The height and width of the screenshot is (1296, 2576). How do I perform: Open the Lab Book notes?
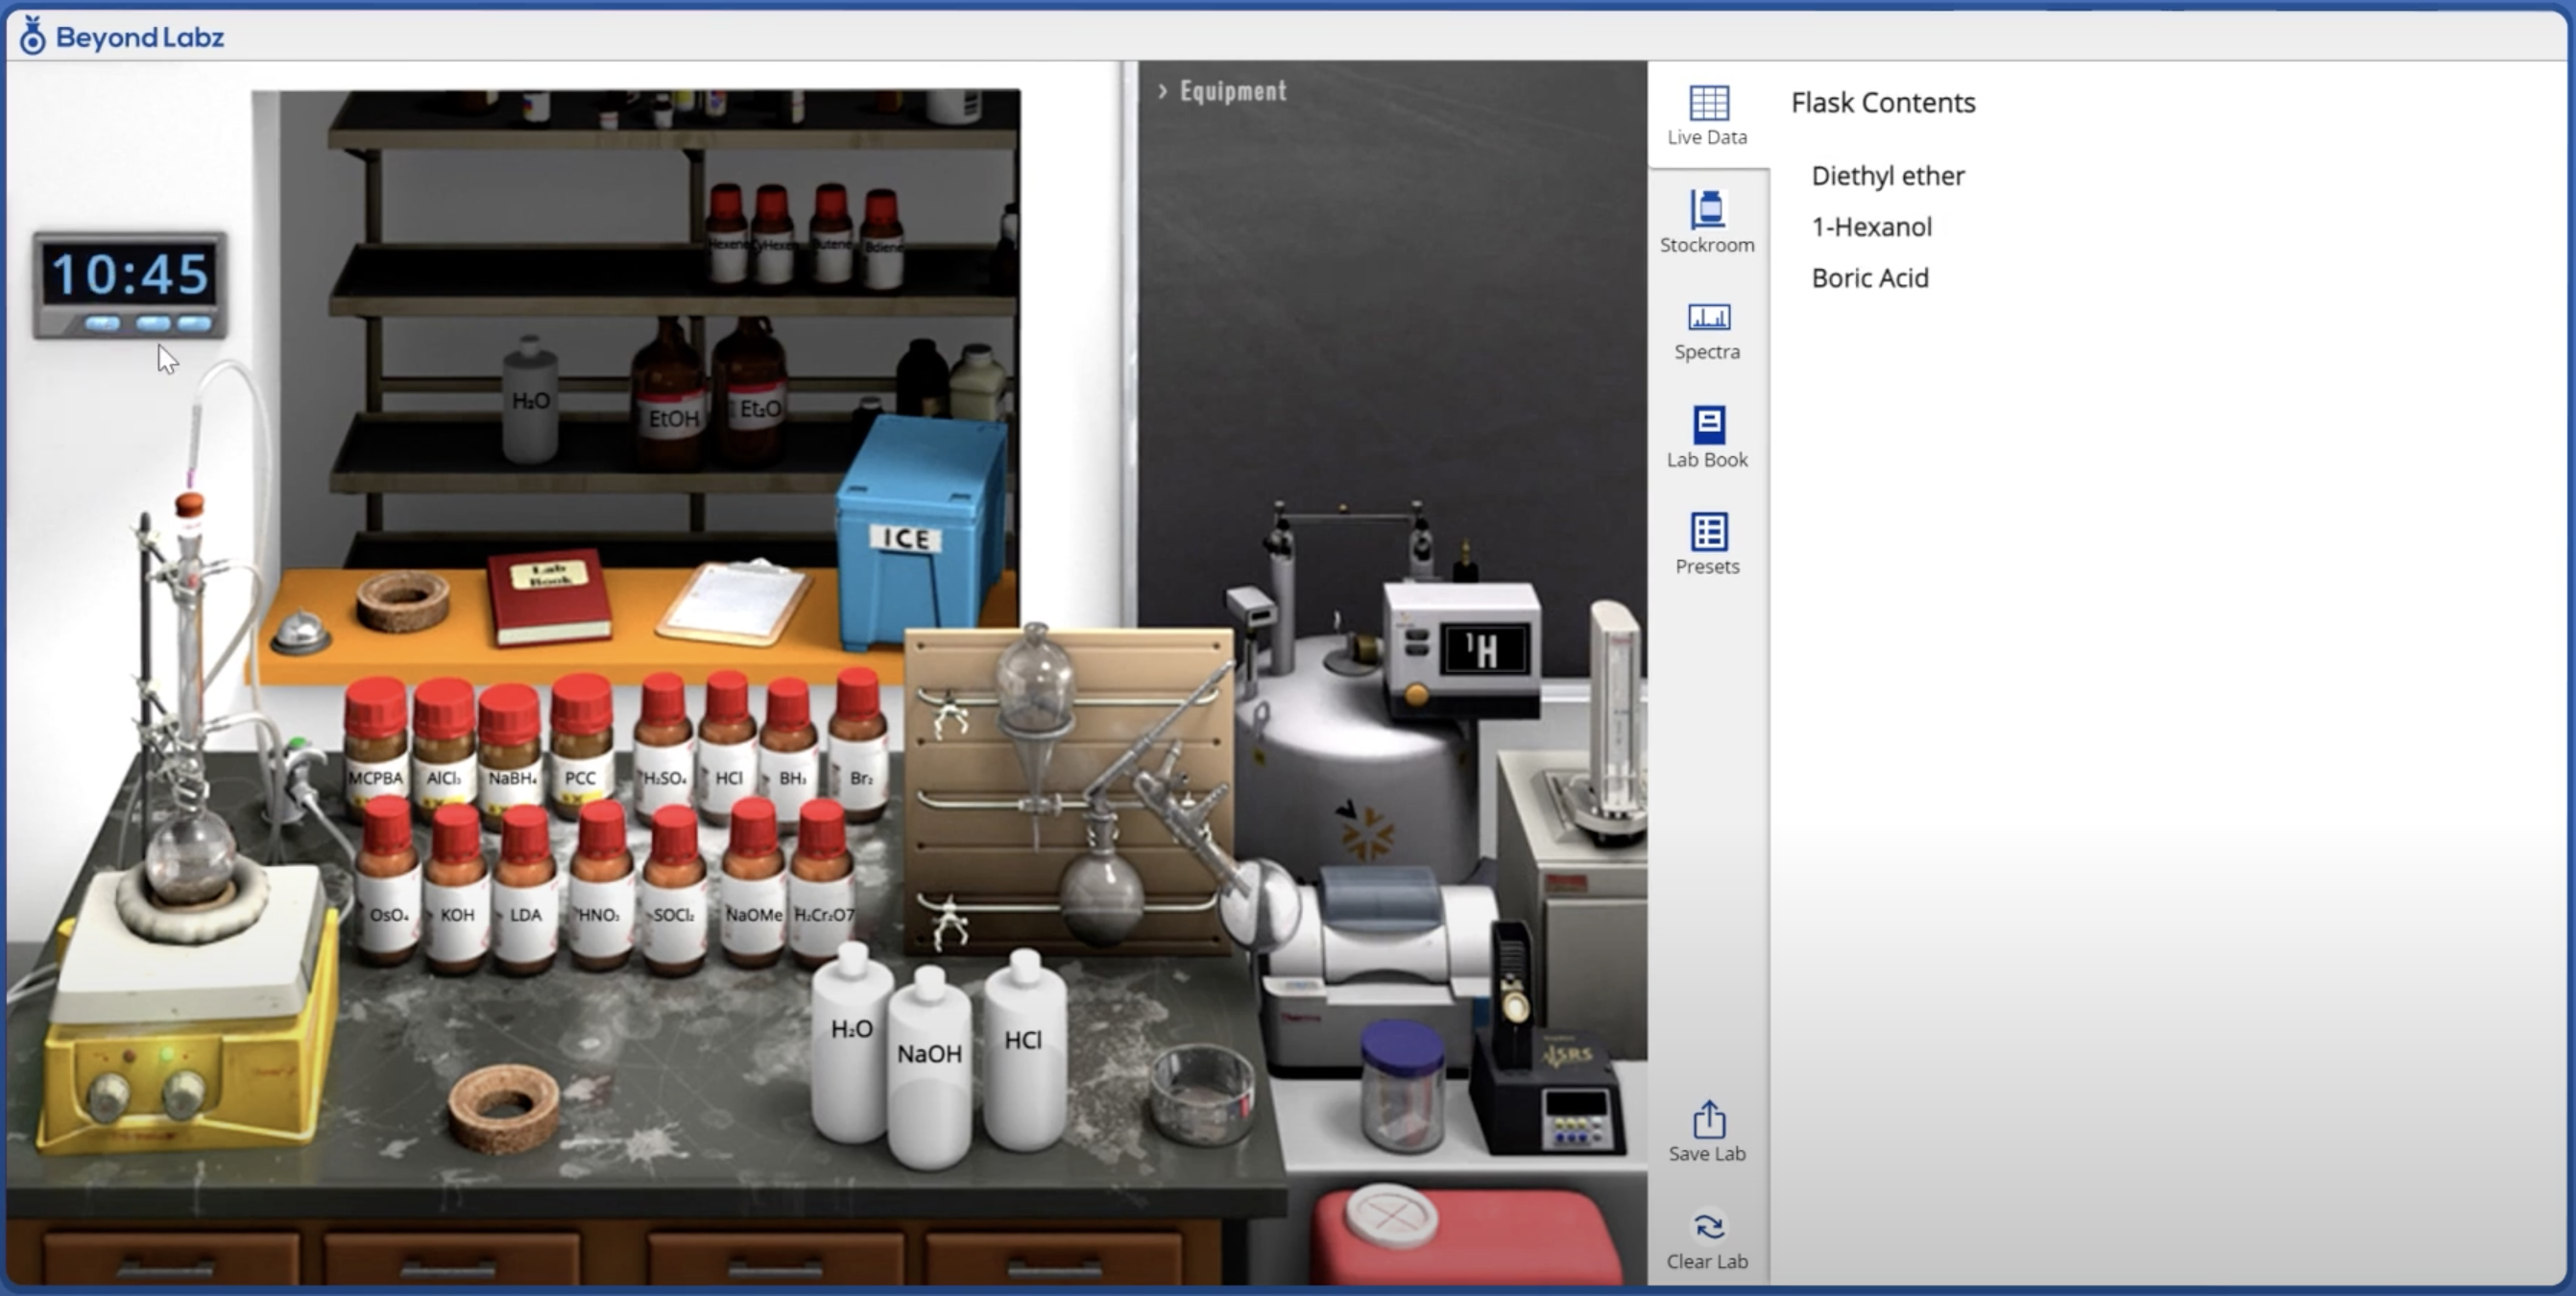(1707, 435)
